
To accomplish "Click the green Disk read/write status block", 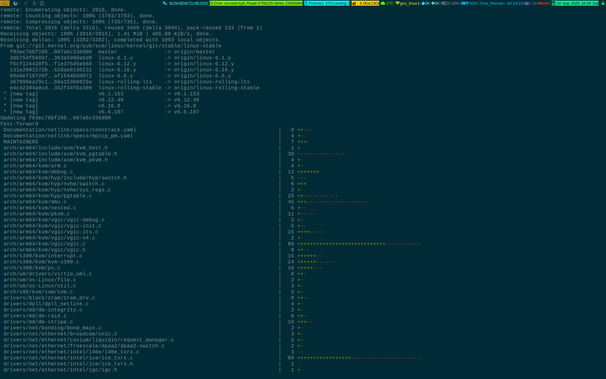I will tap(256, 3).
